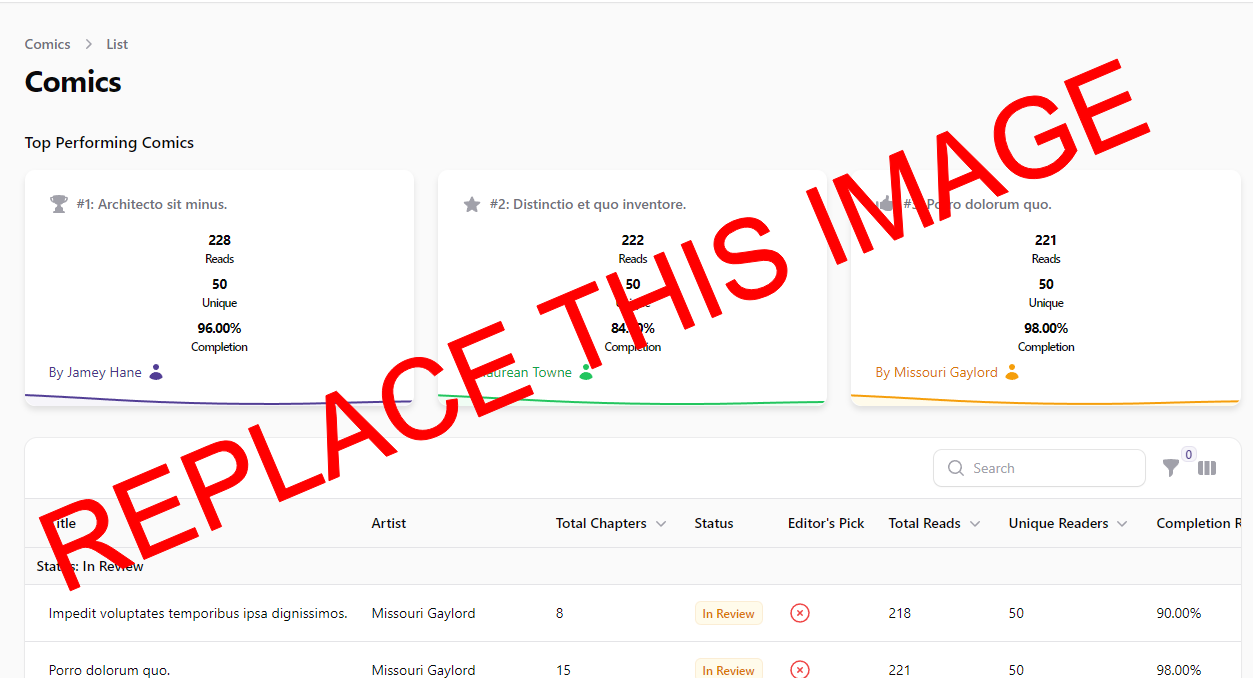Toggle Editor's Pick for Porro dolorum row
1253x678 pixels.
point(799,668)
